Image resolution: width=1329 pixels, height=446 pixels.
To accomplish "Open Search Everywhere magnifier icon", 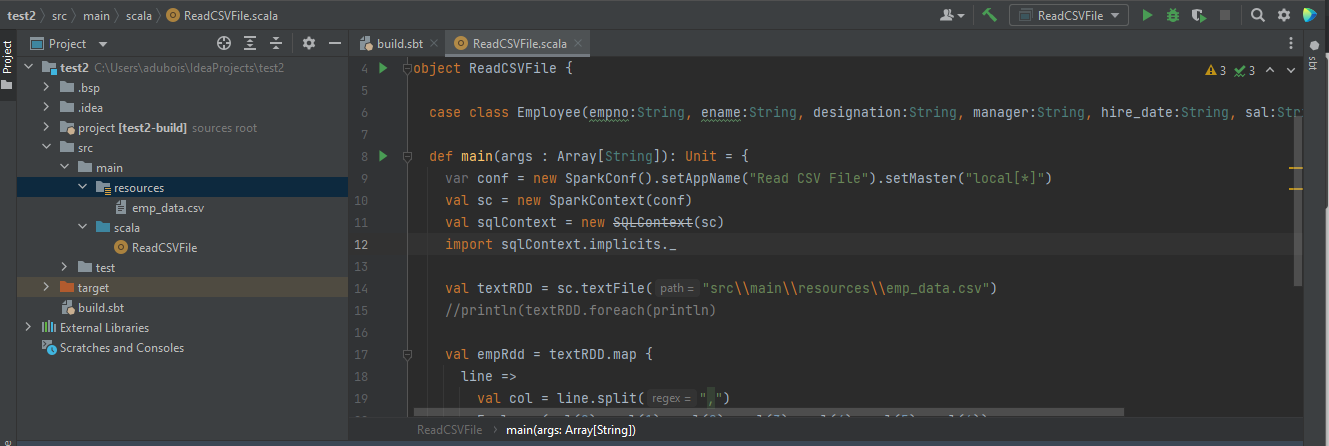I will (x=1257, y=15).
